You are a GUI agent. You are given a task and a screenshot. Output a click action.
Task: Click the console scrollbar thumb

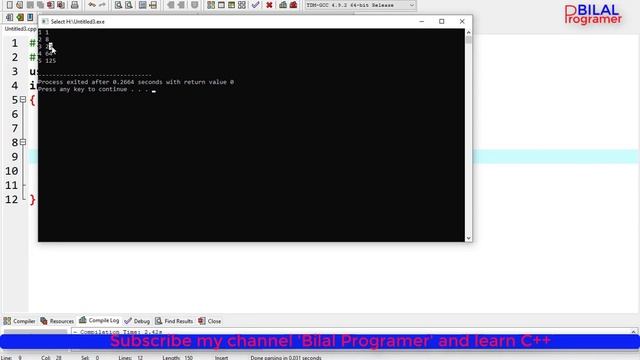click(468, 40)
